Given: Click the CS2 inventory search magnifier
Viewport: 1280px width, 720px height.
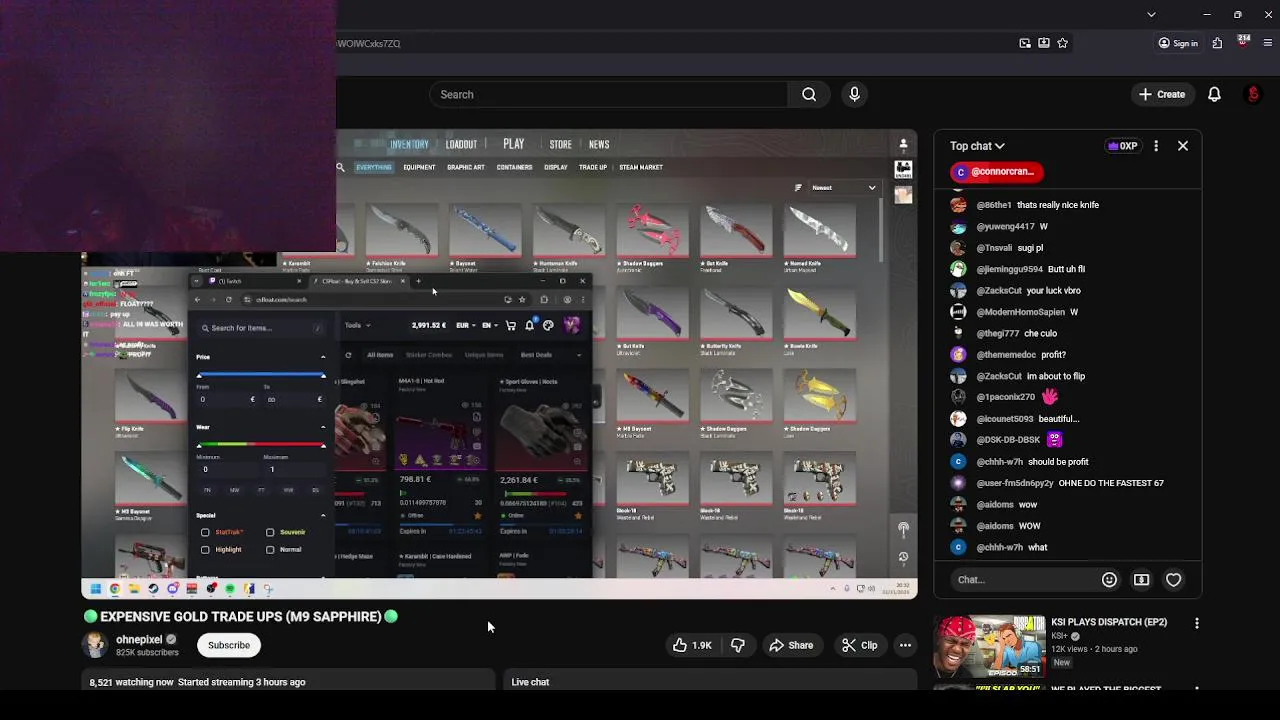Looking at the screenshot, I should pos(340,168).
